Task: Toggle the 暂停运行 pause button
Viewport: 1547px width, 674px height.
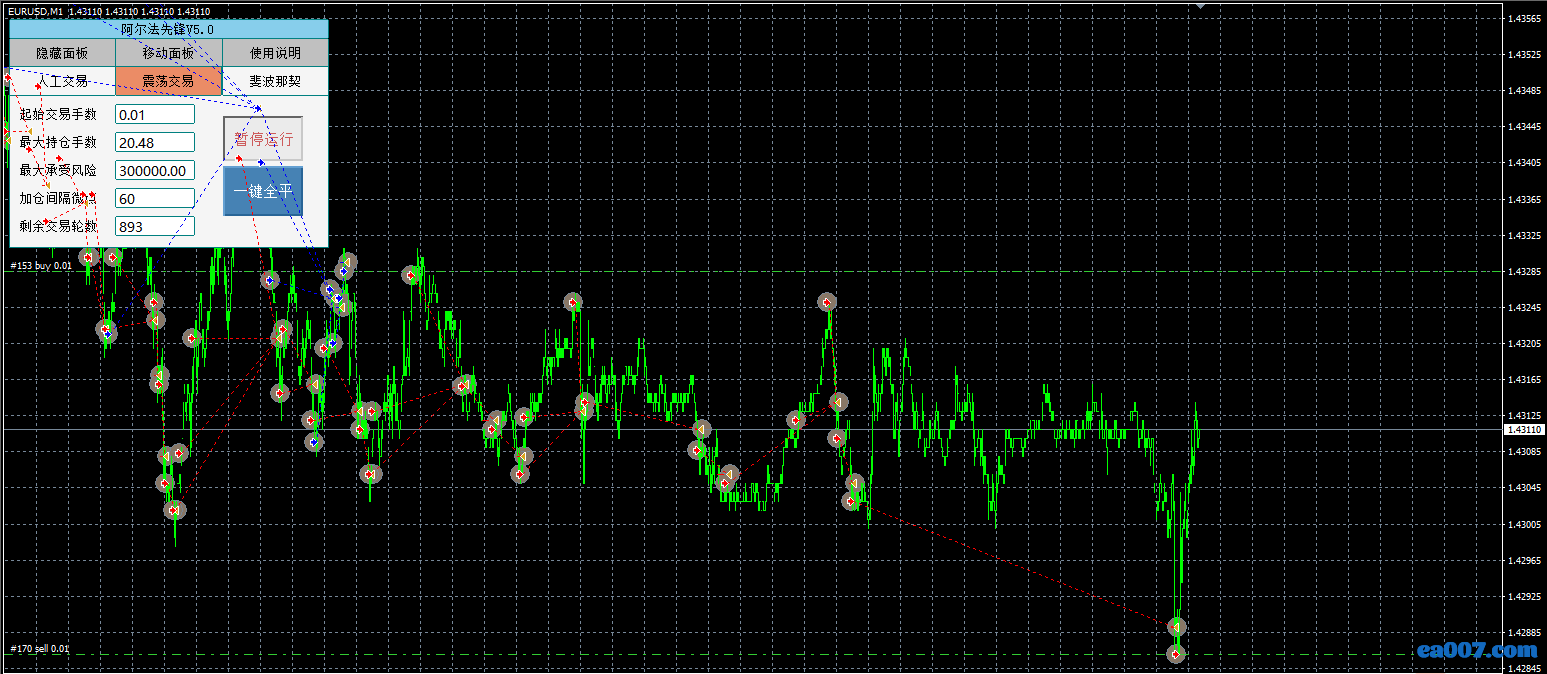Action: pyautogui.click(x=263, y=139)
